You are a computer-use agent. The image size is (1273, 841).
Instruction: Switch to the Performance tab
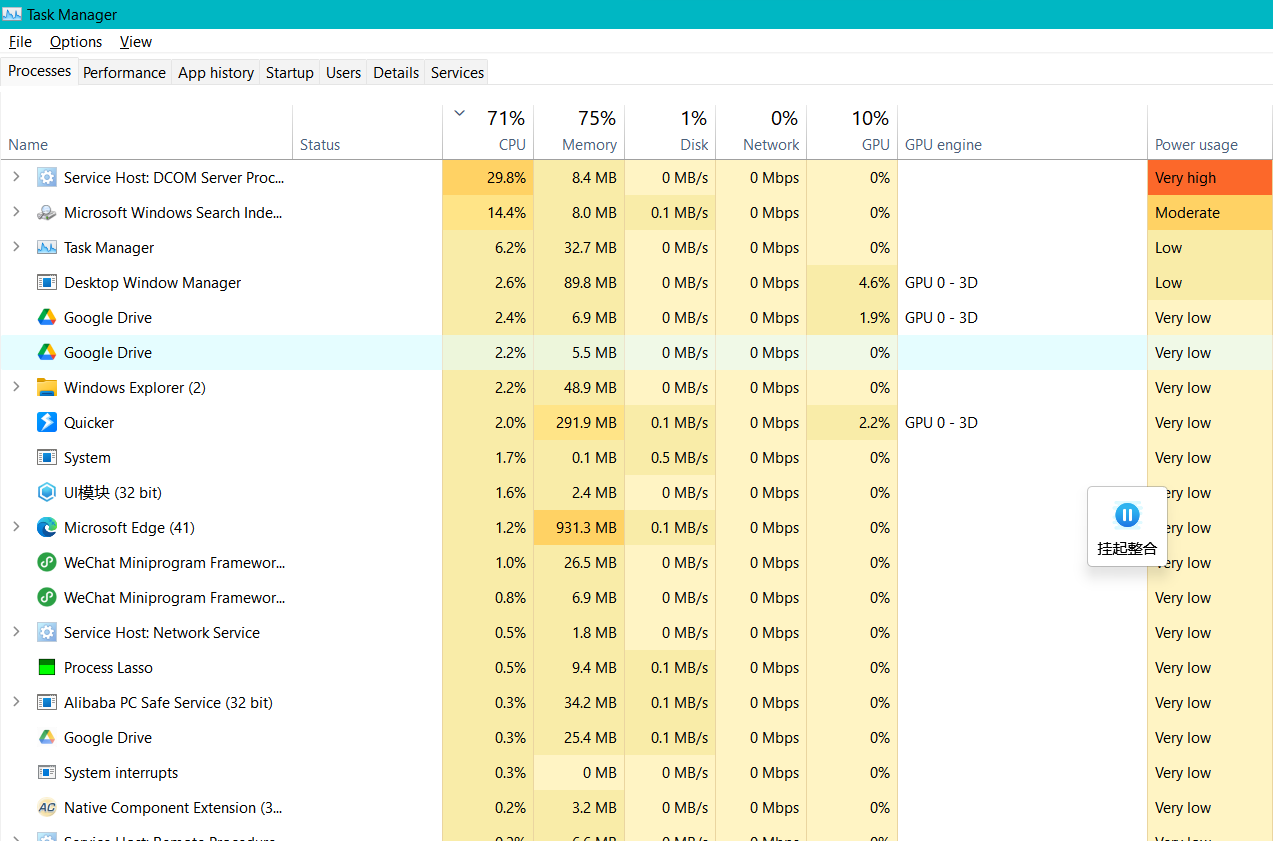point(124,73)
